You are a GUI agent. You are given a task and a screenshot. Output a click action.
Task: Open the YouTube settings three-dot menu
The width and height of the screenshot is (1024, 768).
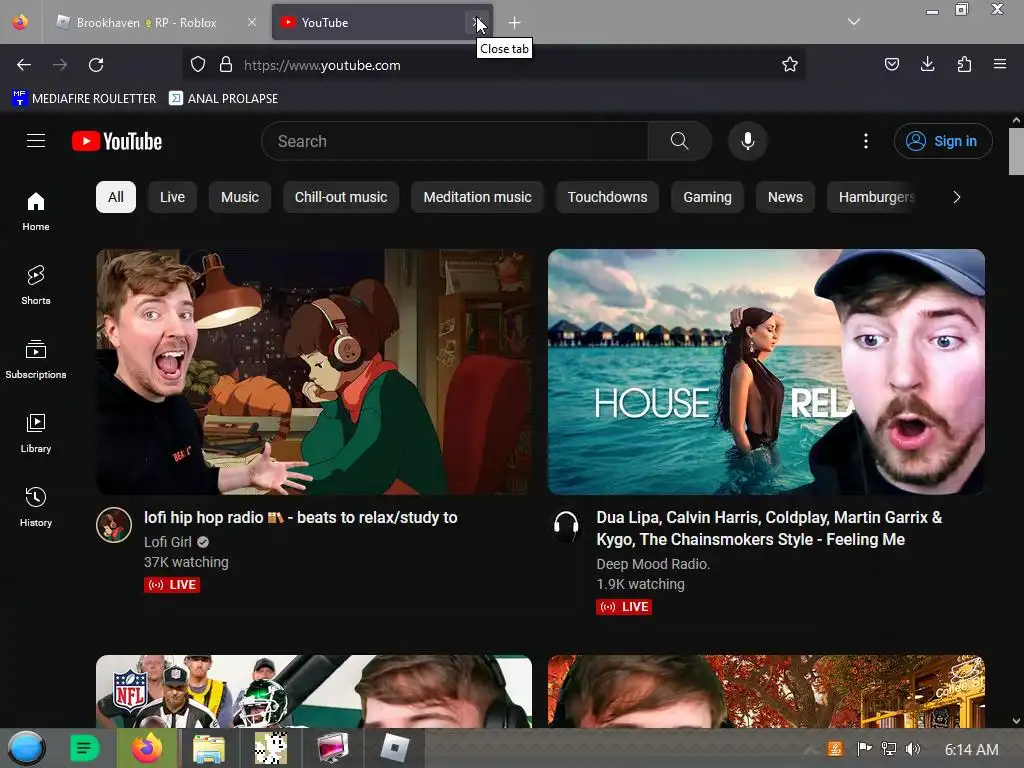[x=866, y=141]
